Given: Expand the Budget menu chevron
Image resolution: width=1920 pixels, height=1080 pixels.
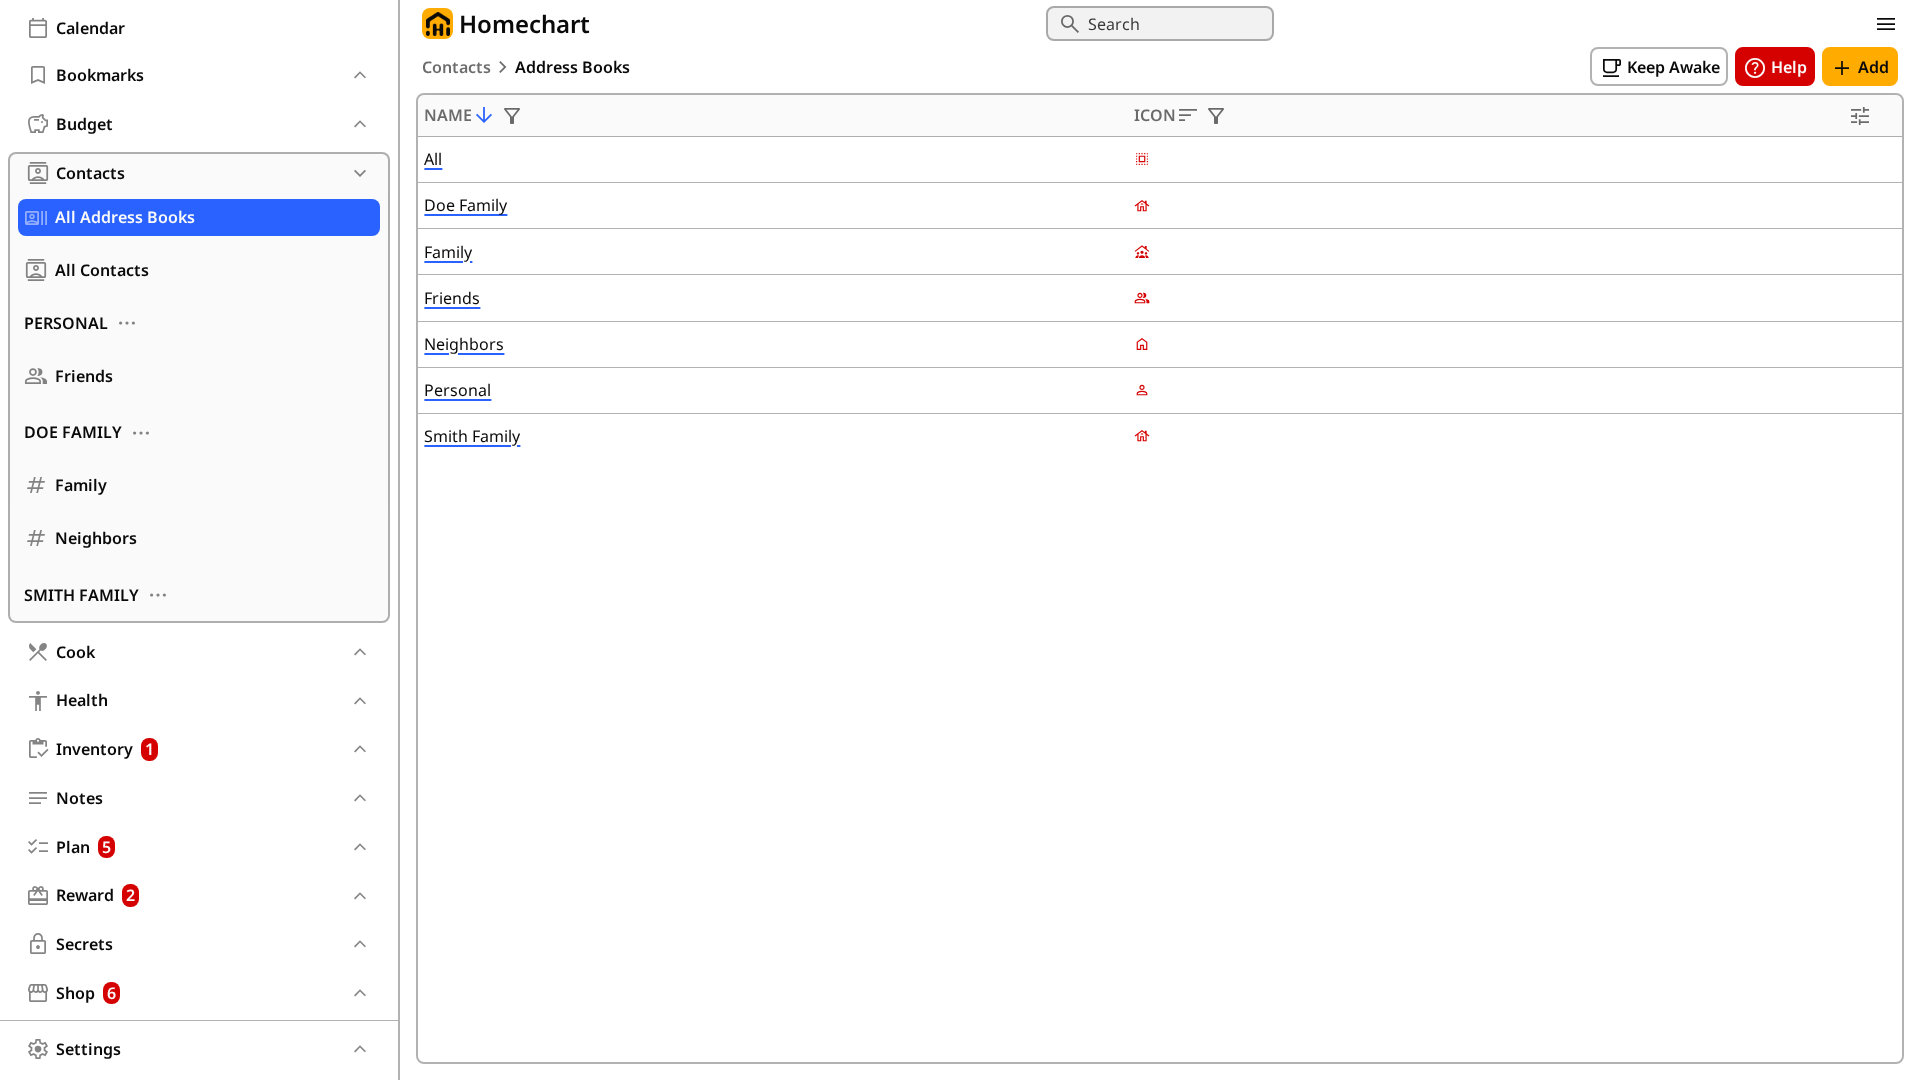Looking at the screenshot, I should point(360,124).
